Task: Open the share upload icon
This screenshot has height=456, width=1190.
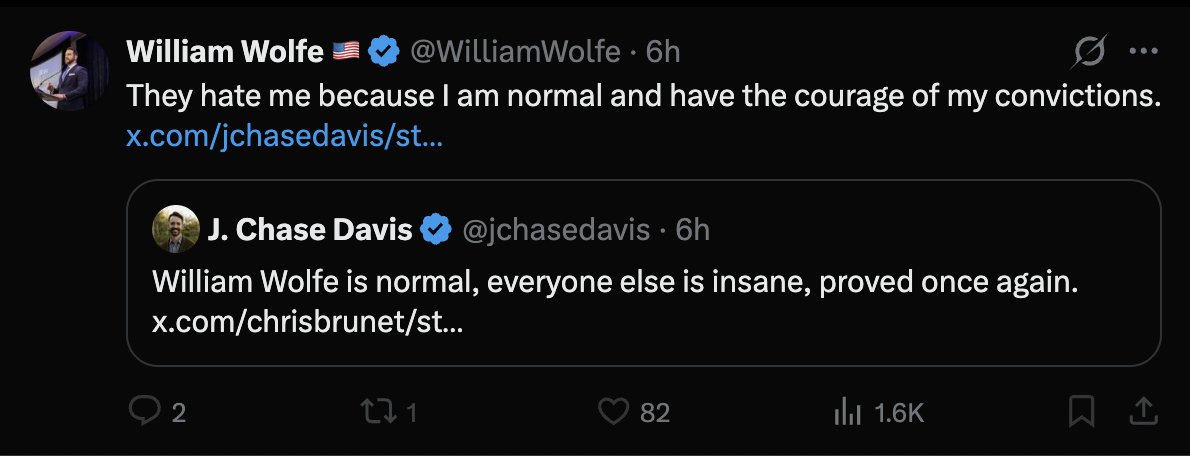Action: [1143, 411]
